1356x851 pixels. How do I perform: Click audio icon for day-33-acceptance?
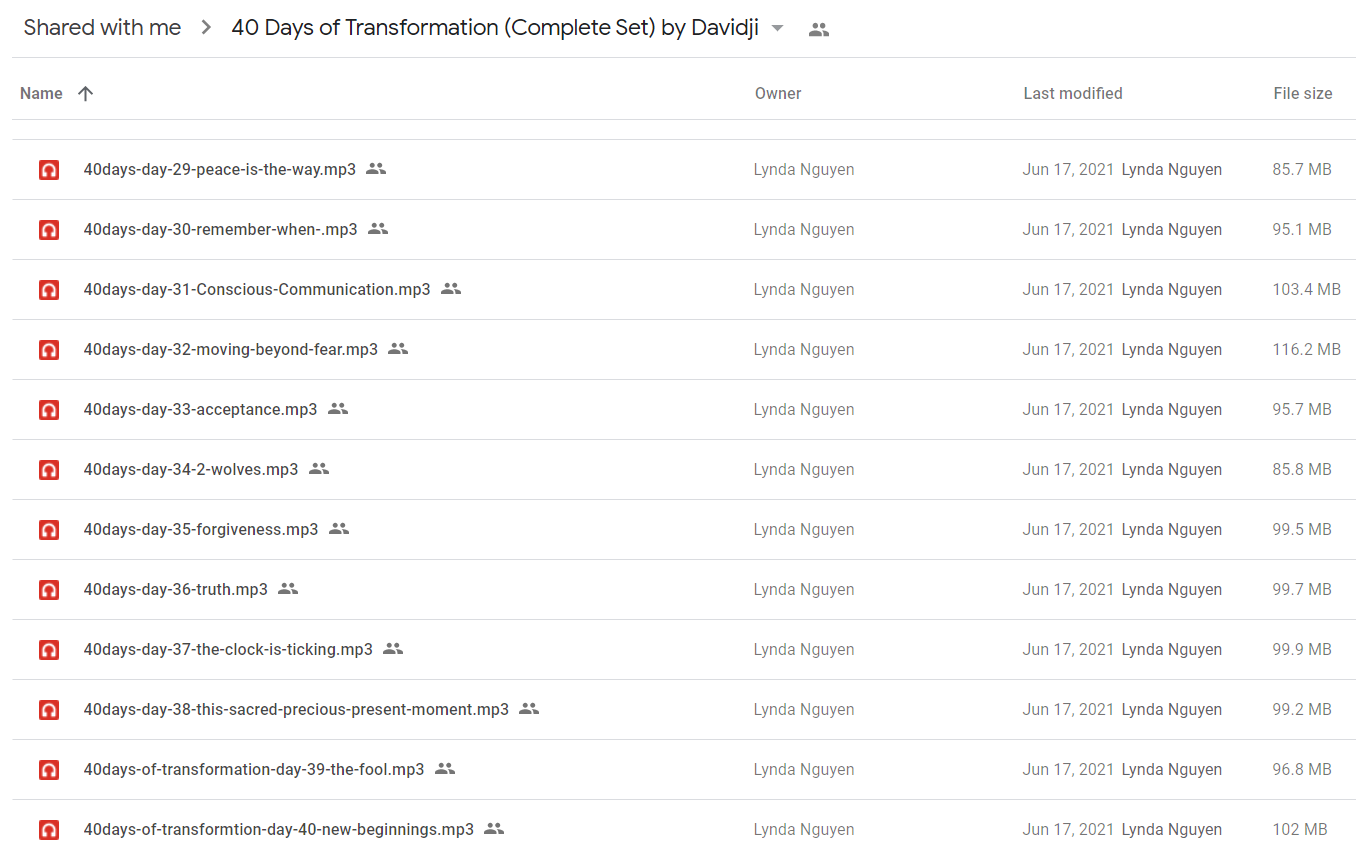tap(49, 410)
